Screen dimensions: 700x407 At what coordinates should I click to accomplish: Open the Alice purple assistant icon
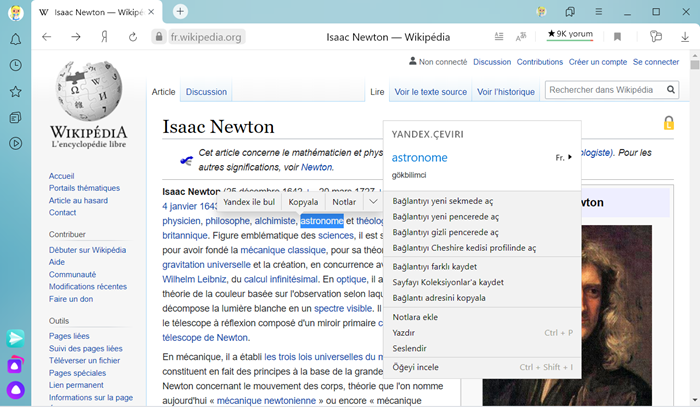click(x=16, y=390)
